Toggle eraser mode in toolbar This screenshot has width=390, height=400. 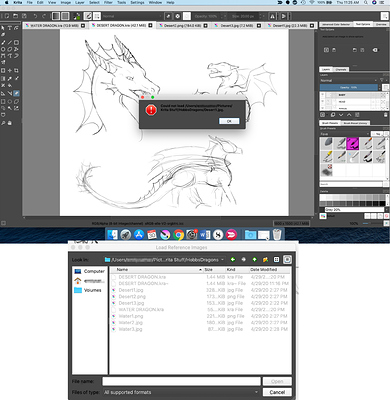(x=169, y=16)
